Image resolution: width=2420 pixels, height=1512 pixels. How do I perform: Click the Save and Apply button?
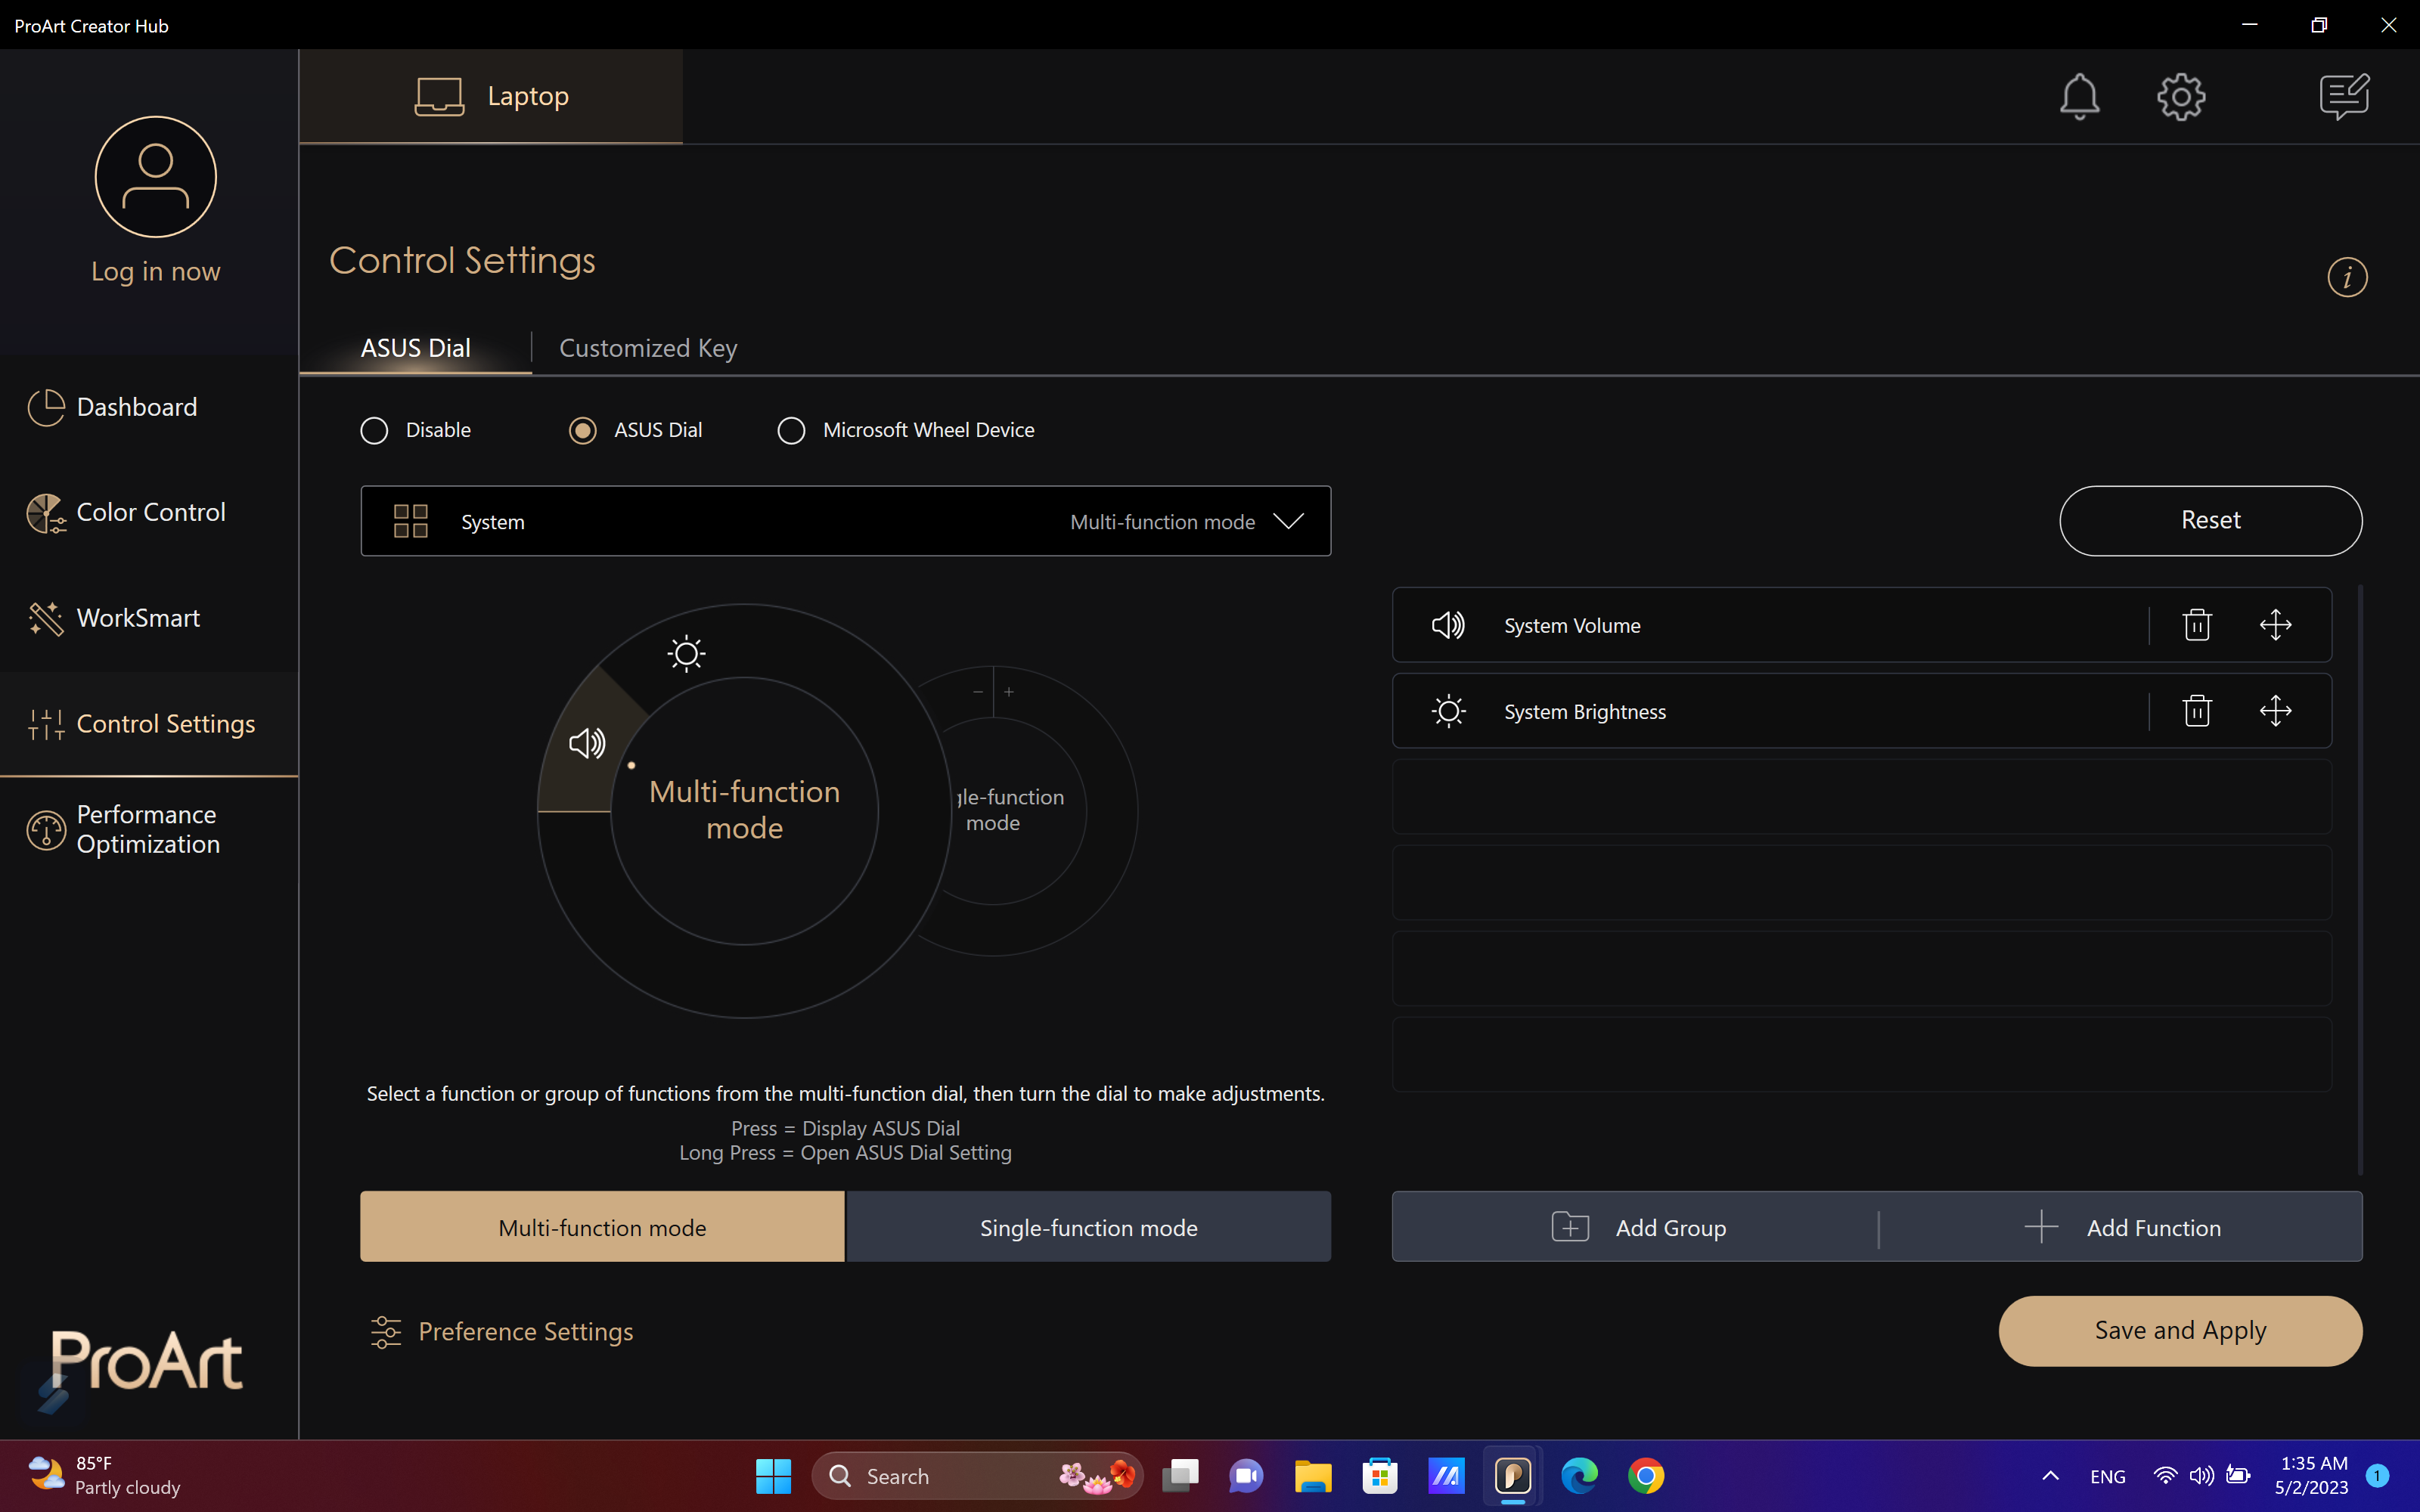[2180, 1331]
